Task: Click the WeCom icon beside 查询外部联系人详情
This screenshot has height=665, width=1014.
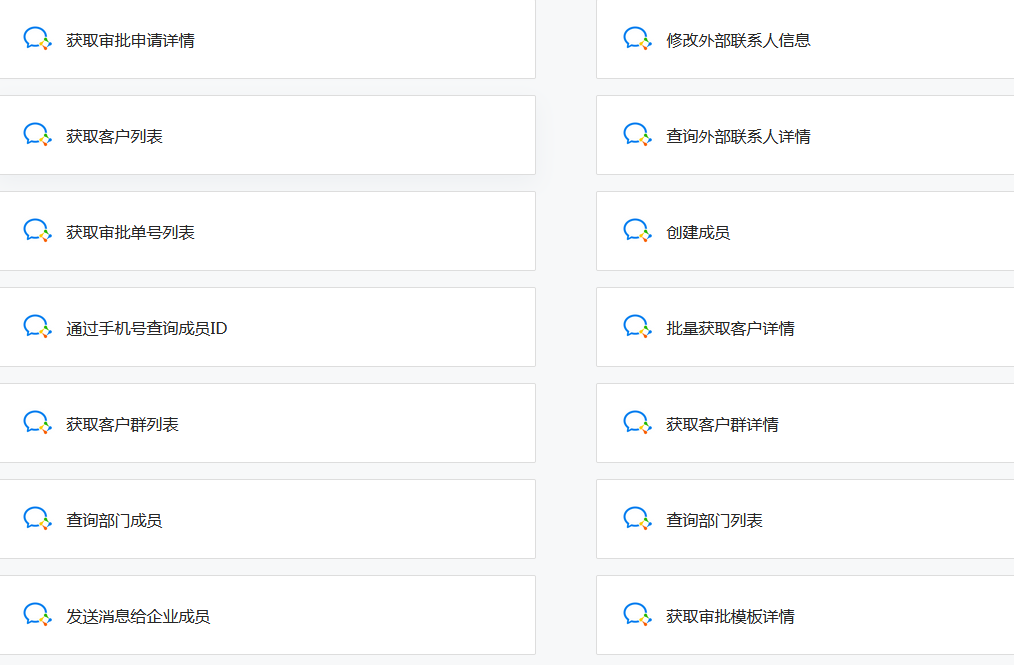Action: tap(638, 135)
